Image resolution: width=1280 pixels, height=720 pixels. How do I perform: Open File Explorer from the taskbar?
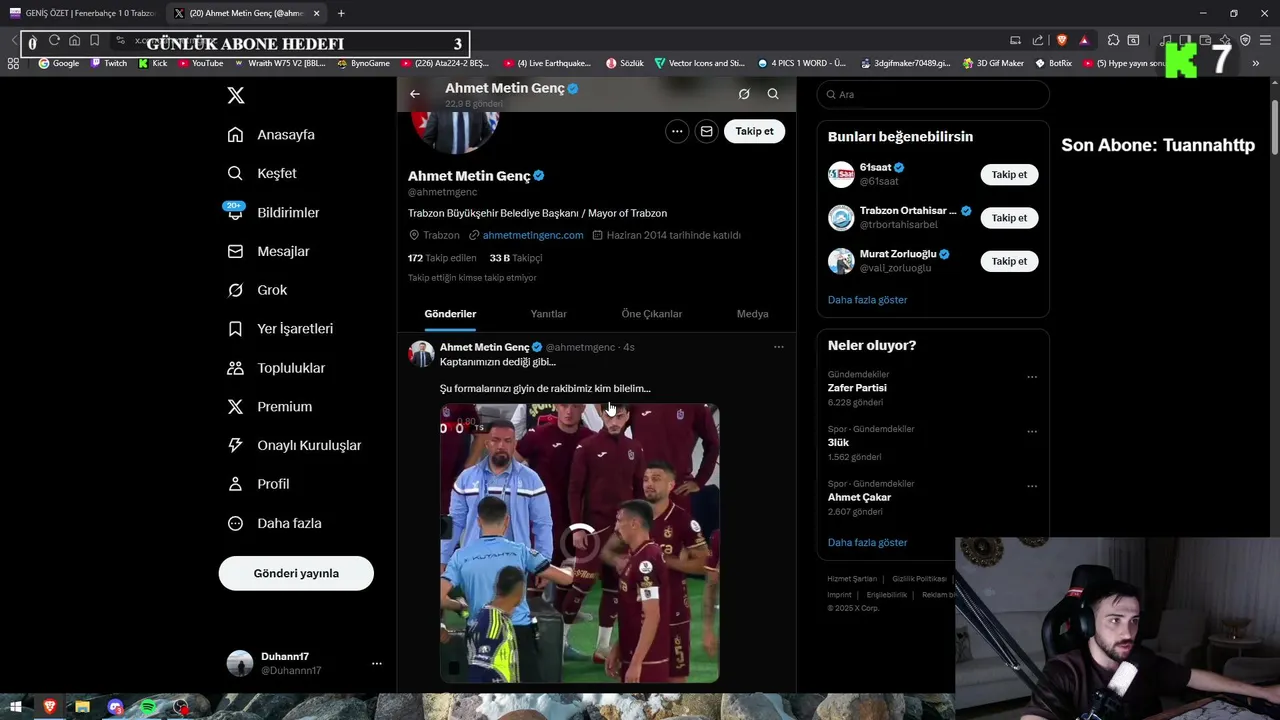point(82,707)
